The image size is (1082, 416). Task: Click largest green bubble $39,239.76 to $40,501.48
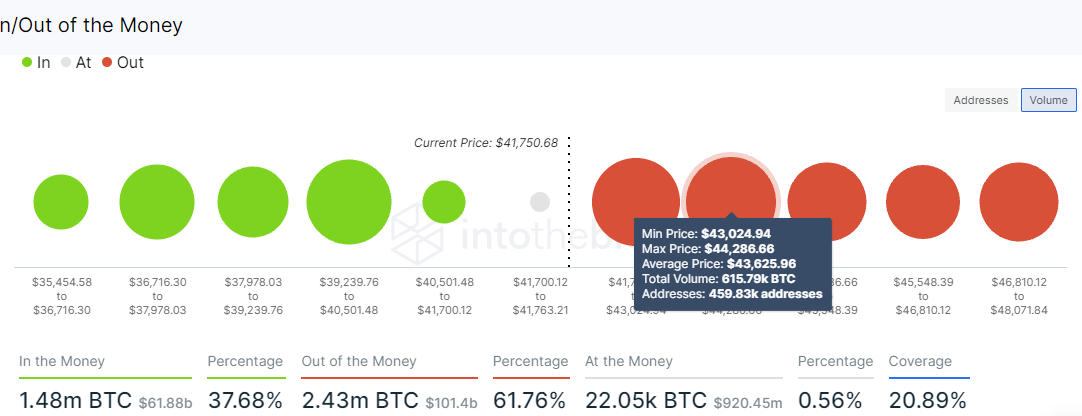(349, 202)
